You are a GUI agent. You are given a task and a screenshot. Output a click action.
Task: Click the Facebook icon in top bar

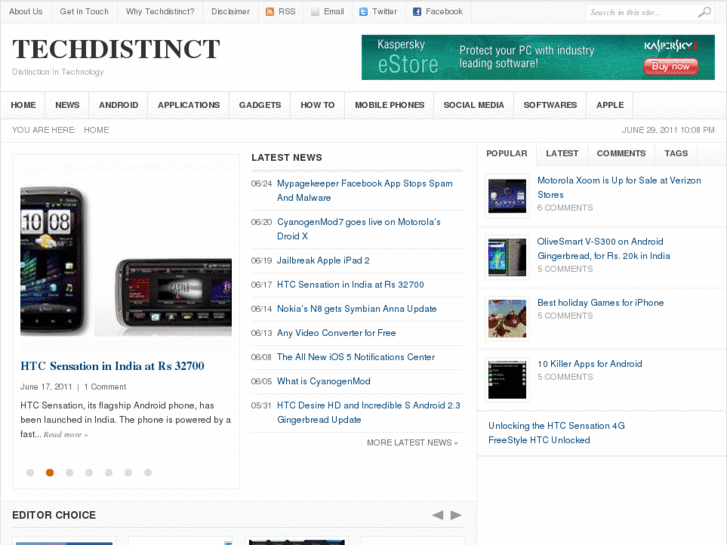(417, 12)
